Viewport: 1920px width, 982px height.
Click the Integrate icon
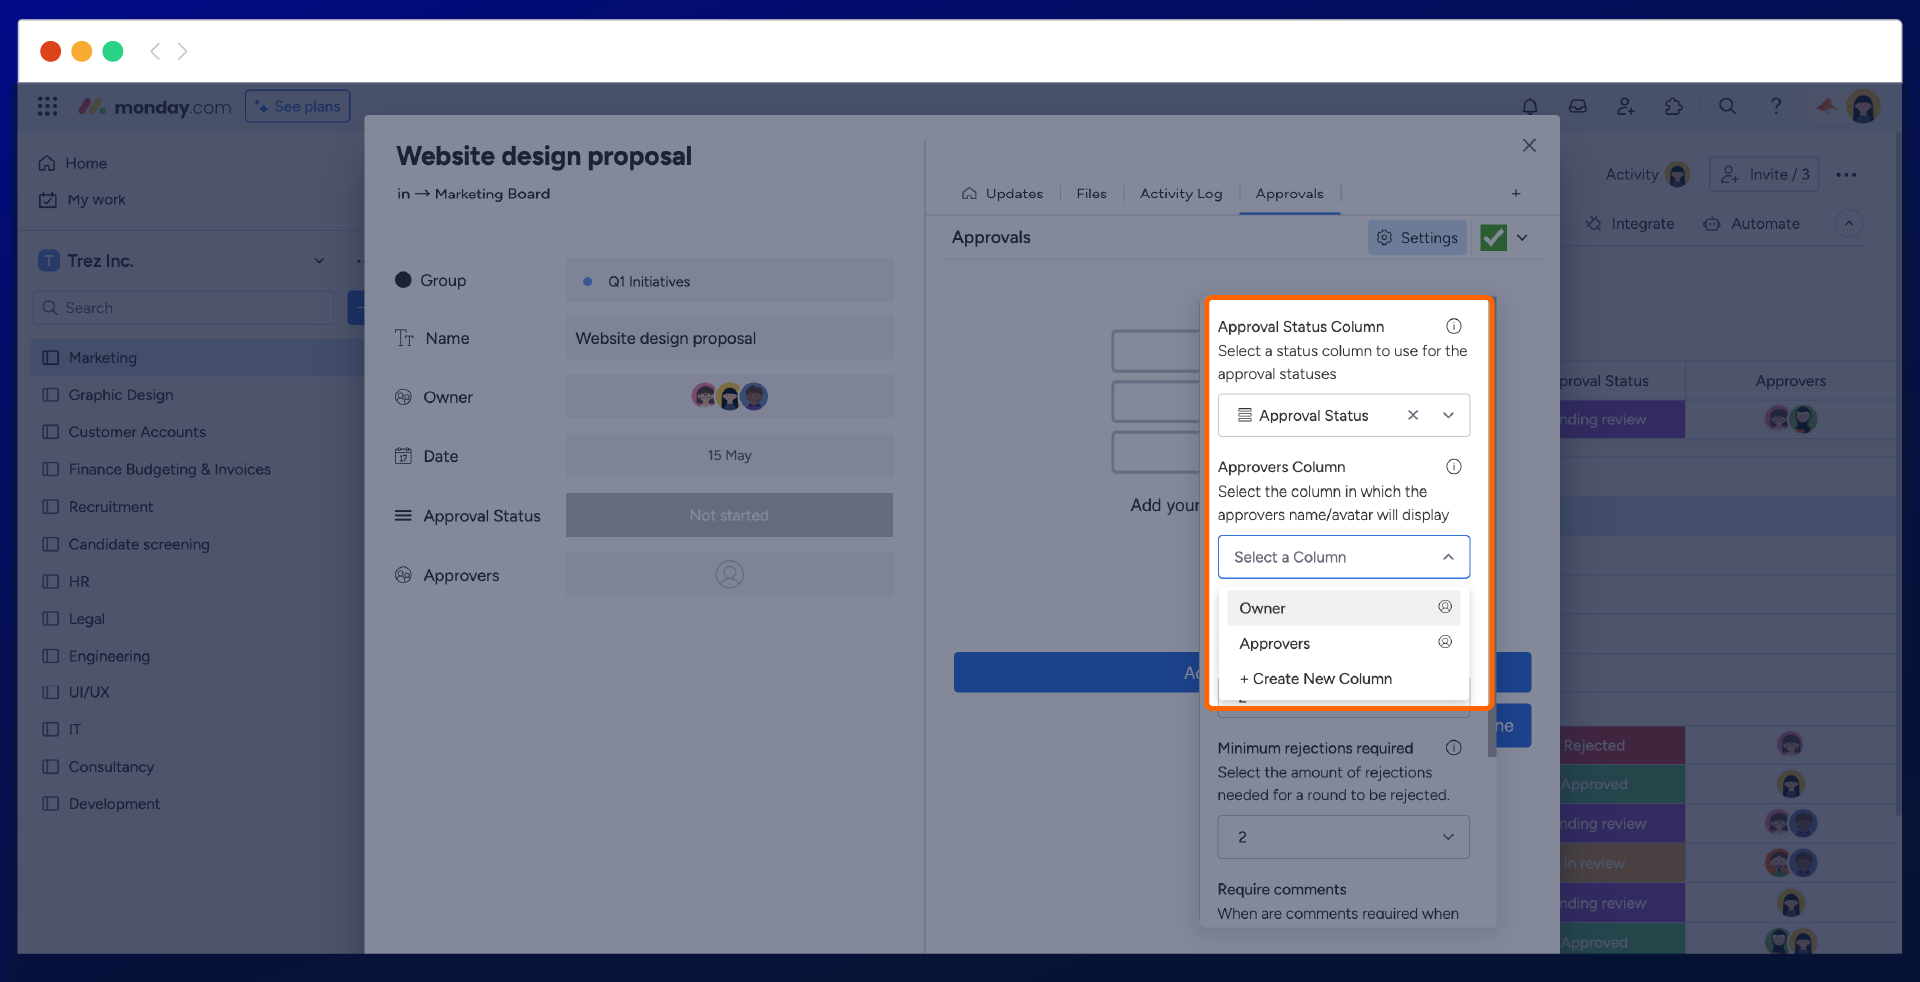[1593, 224]
